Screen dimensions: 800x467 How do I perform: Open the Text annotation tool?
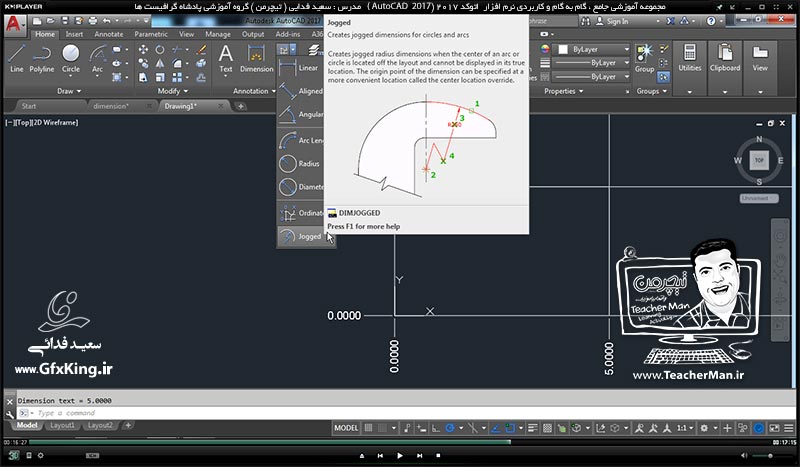pos(226,59)
